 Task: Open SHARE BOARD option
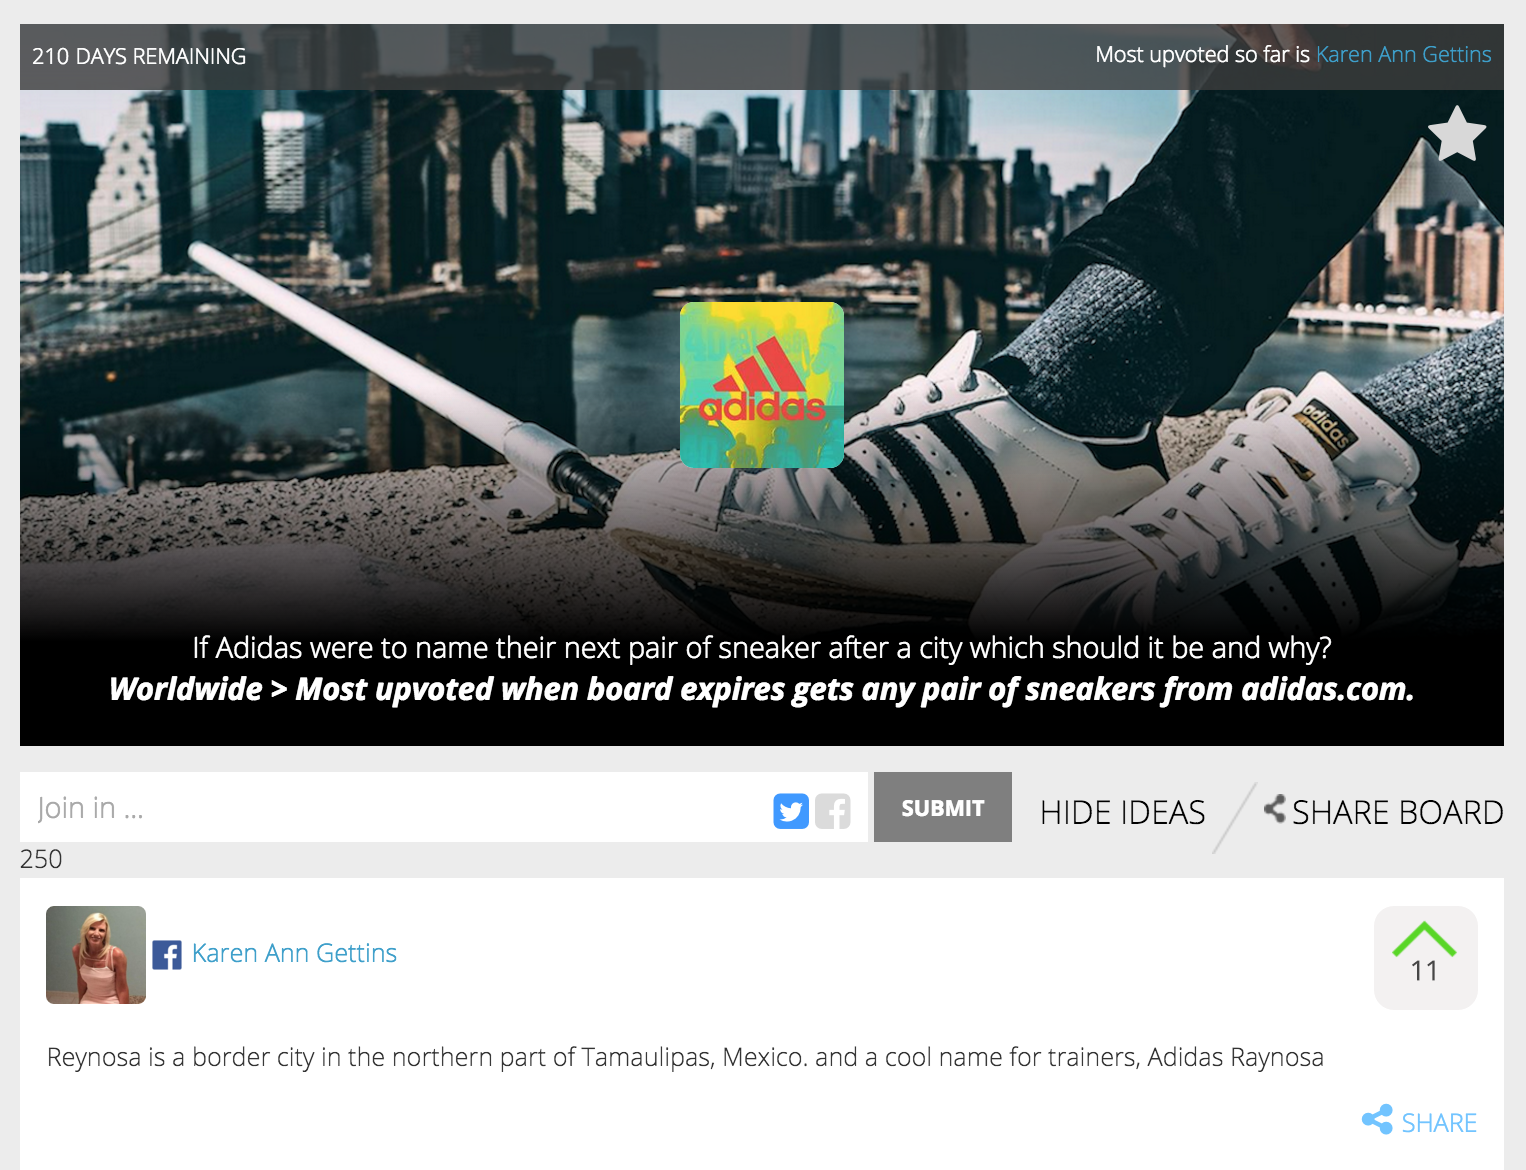[1397, 812]
